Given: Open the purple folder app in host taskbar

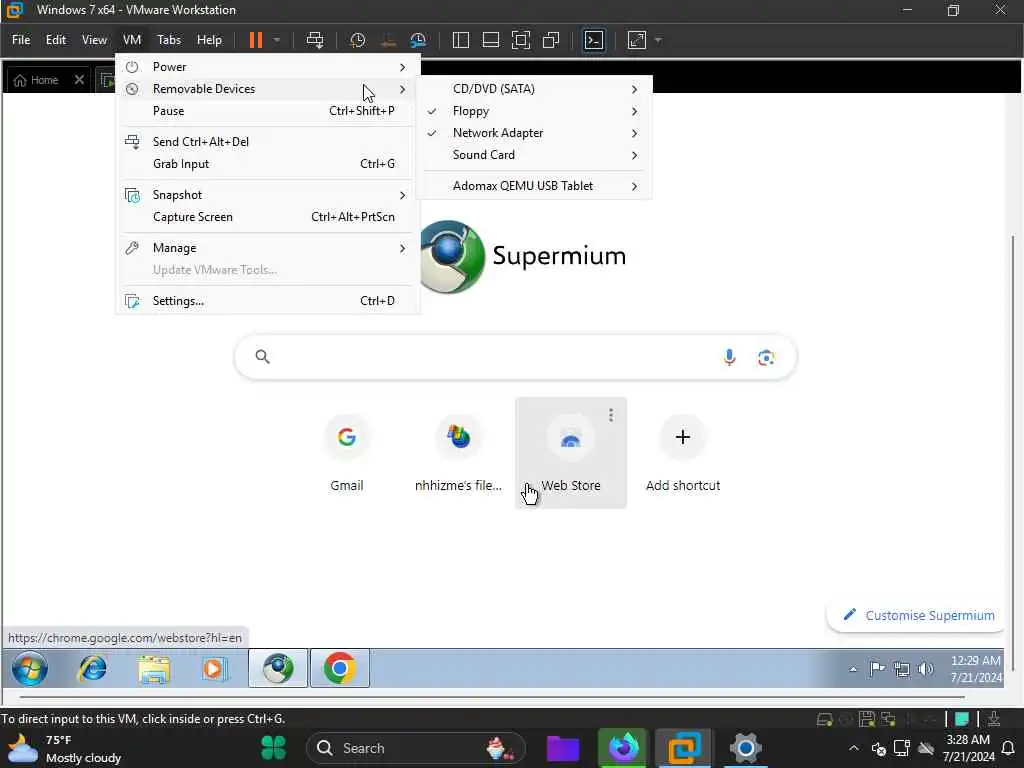Looking at the screenshot, I should click(x=562, y=748).
